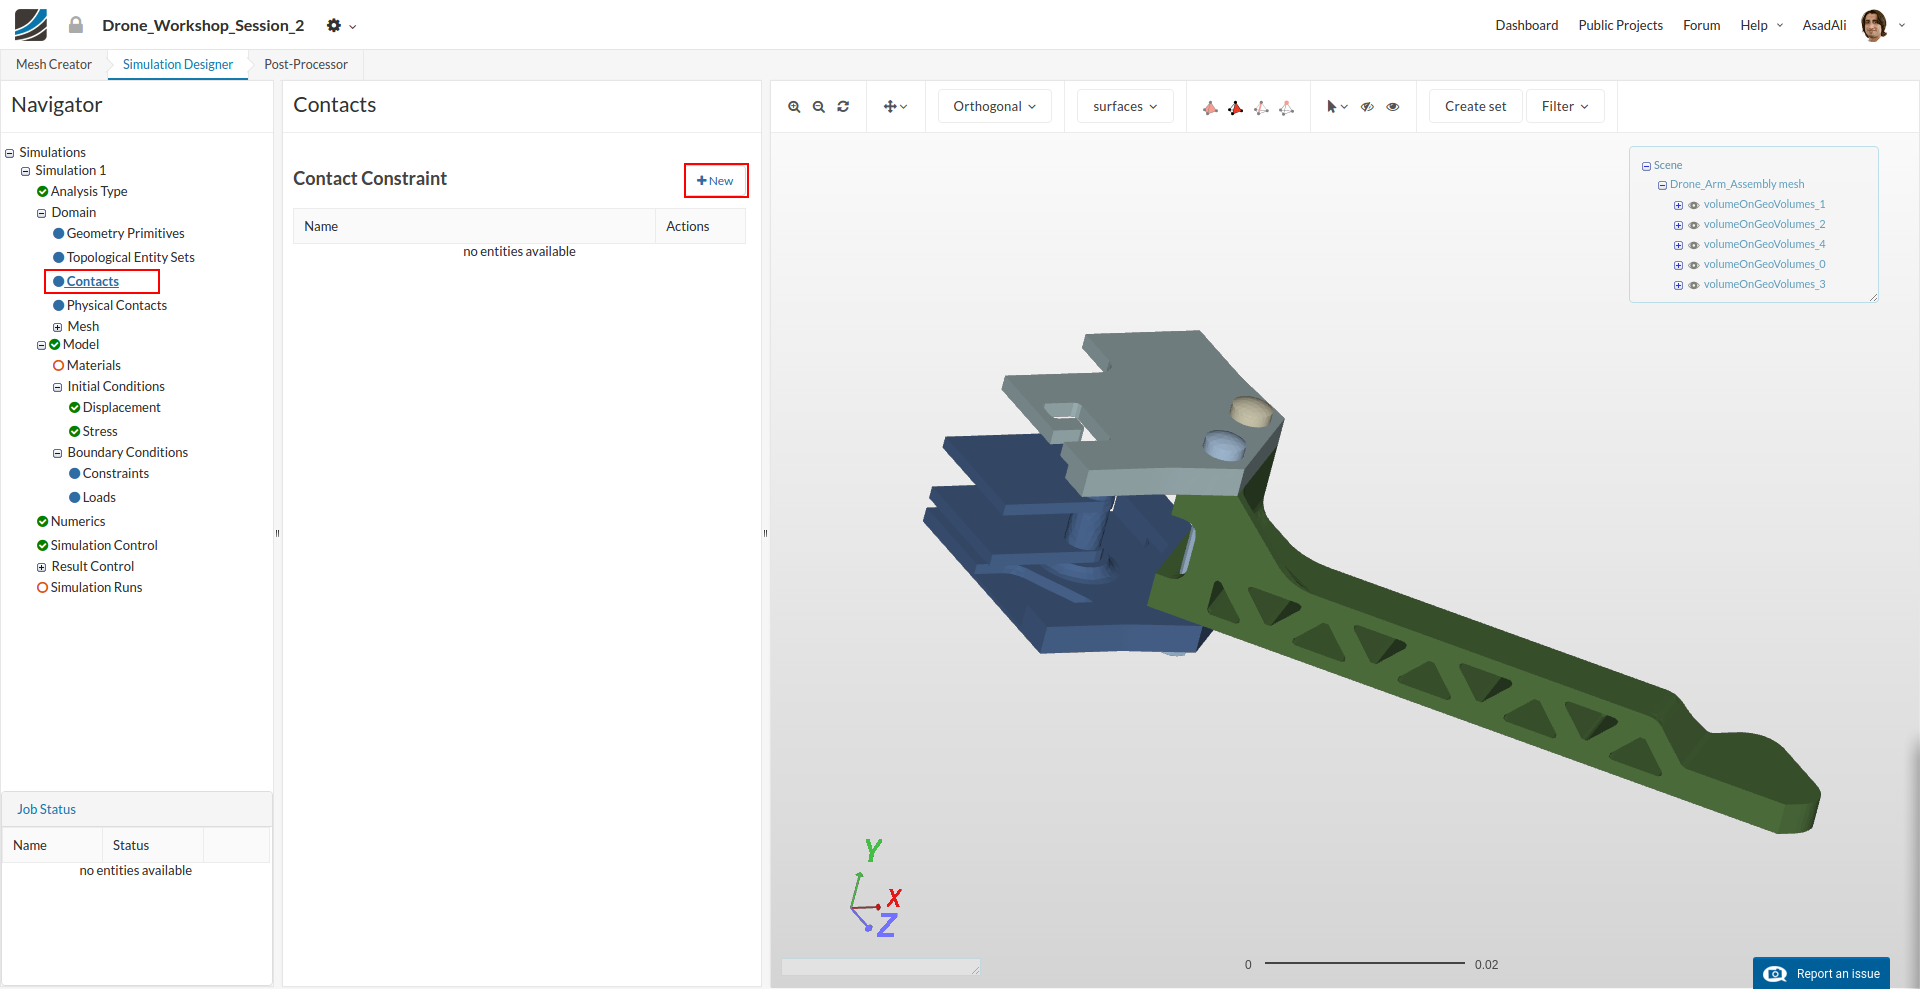
Task: Select the solid surfaces render mode icon
Action: [1210, 107]
